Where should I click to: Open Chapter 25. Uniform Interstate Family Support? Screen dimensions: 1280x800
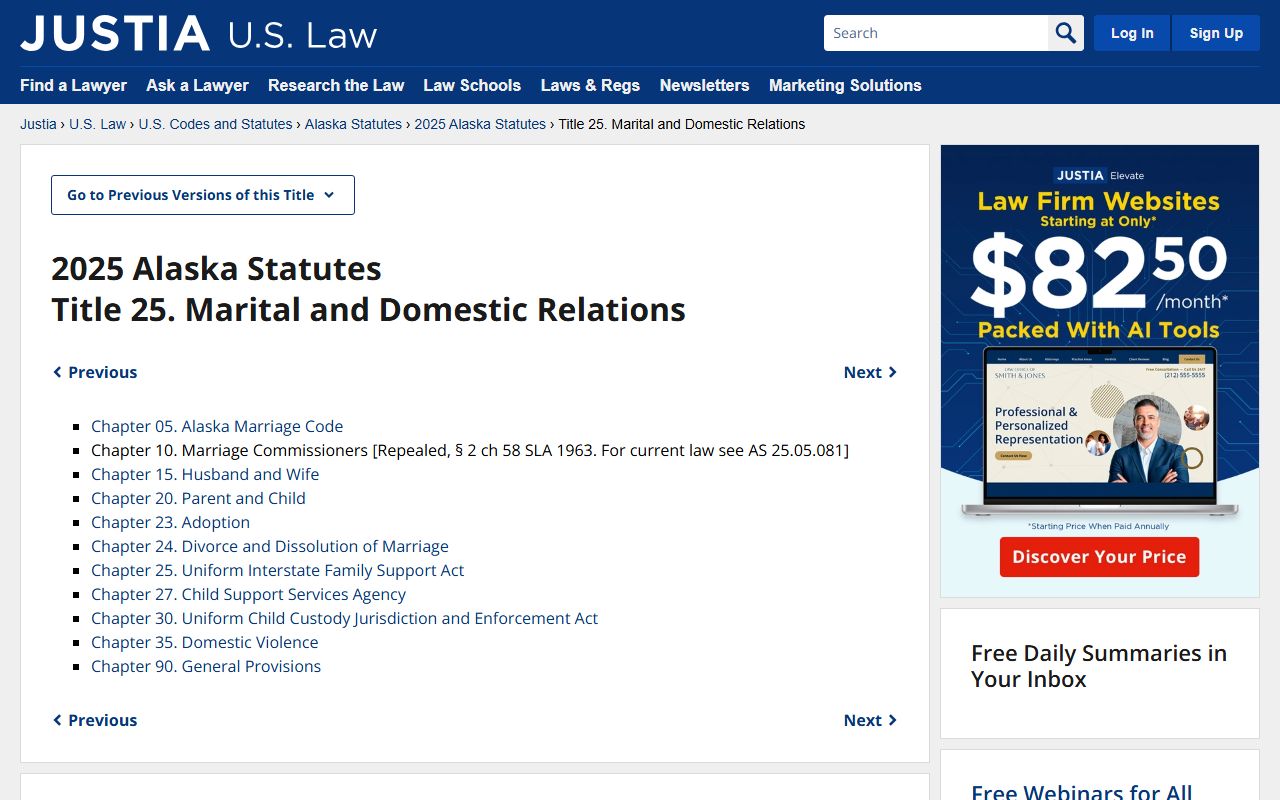(278, 570)
